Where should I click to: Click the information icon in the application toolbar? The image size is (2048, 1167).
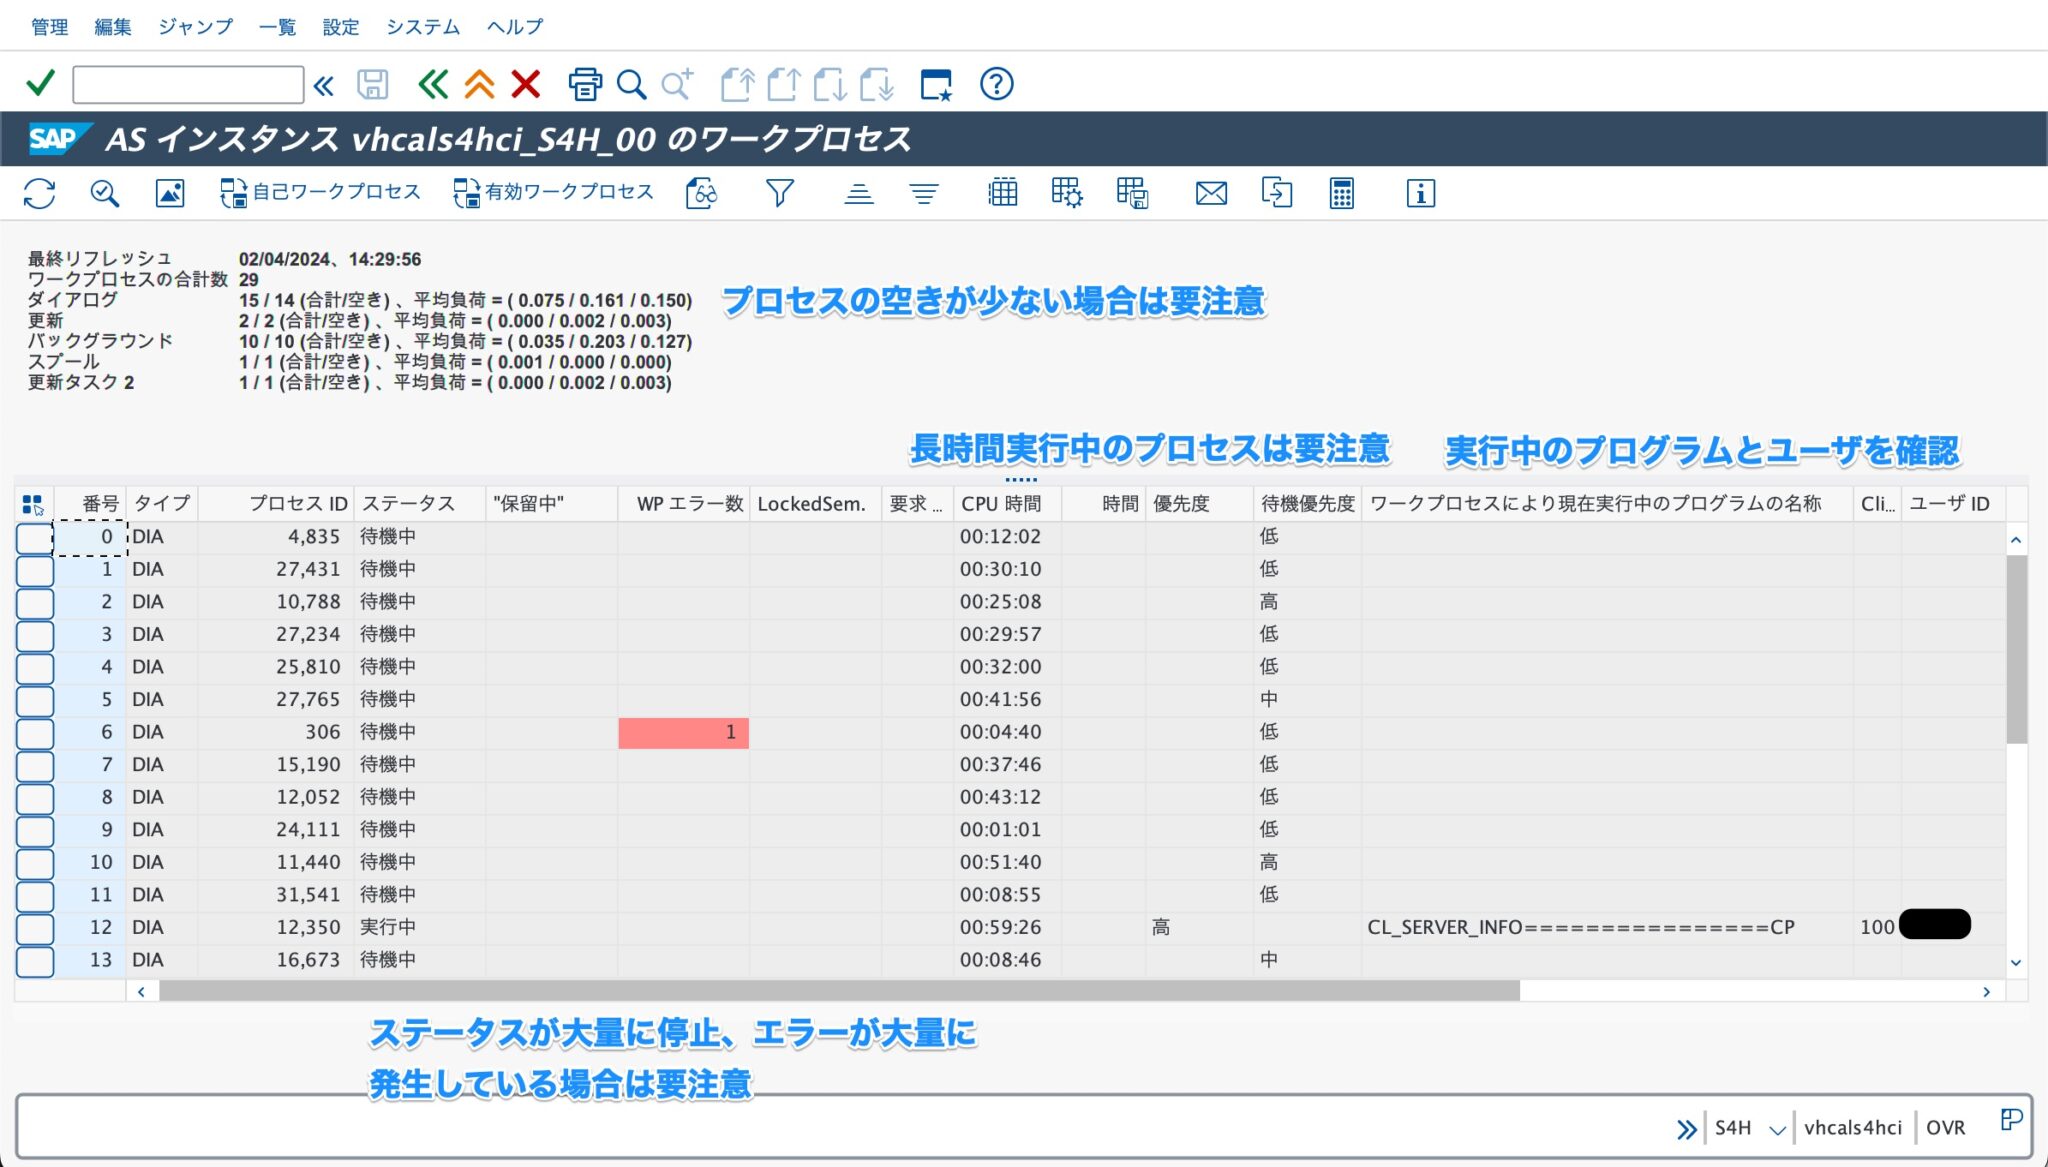click(1421, 192)
